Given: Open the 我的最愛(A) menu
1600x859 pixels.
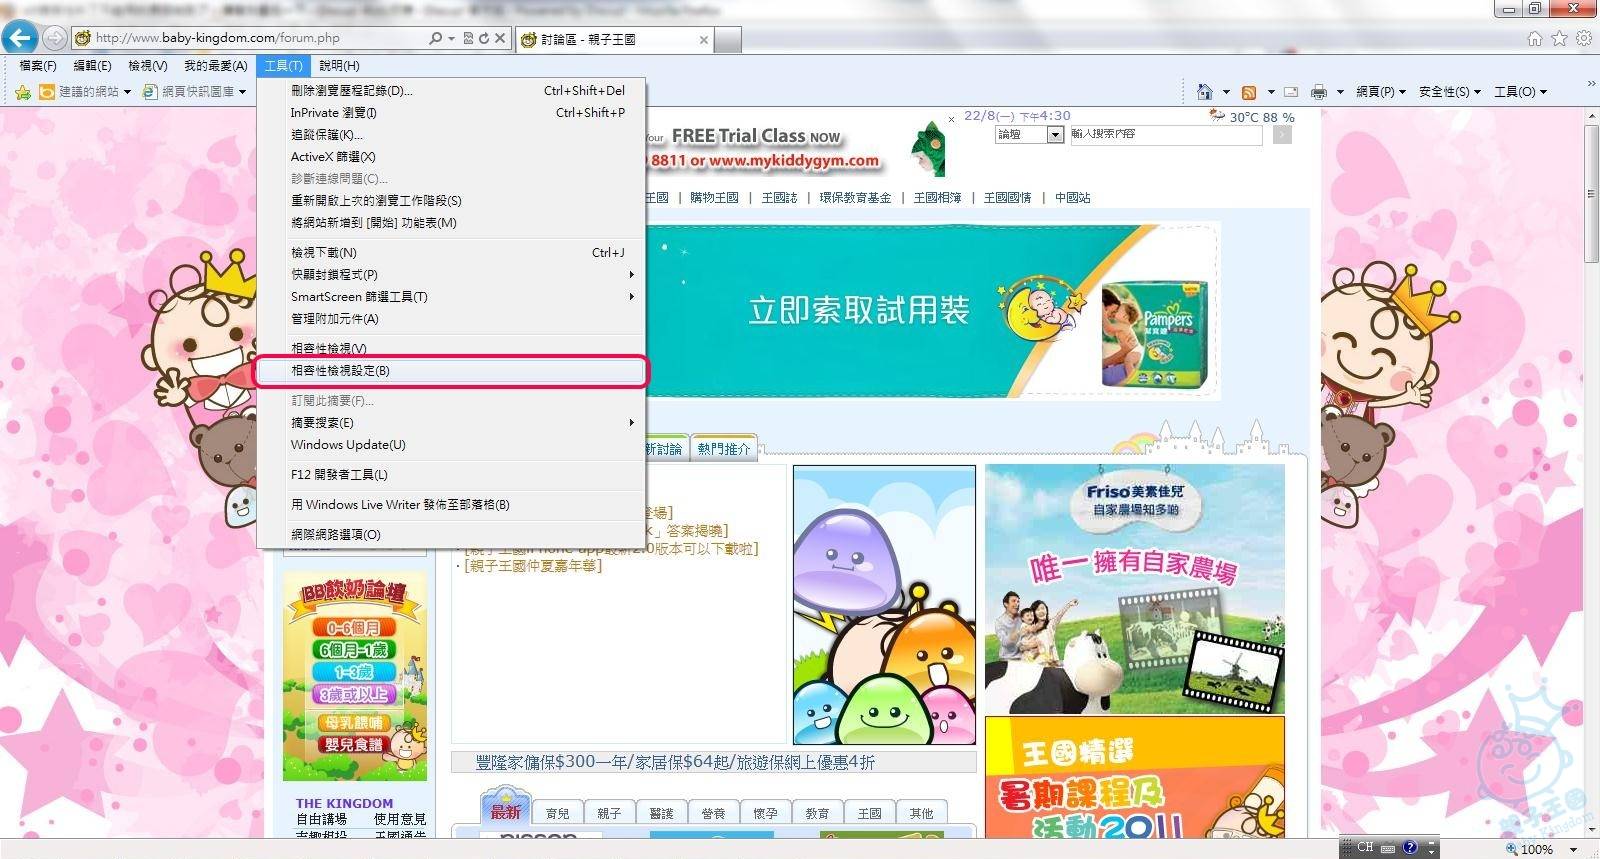Looking at the screenshot, I should tap(215, 66).
